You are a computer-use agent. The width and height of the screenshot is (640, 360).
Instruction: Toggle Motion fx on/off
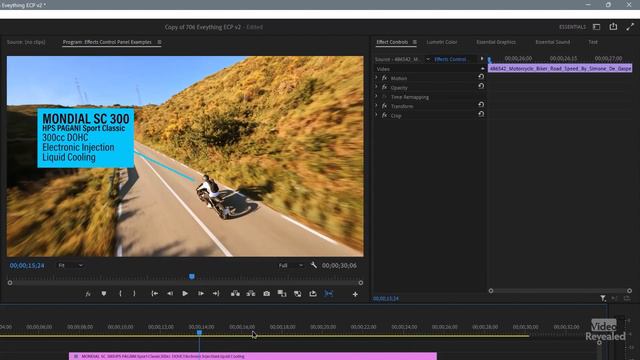coord(384,78)
